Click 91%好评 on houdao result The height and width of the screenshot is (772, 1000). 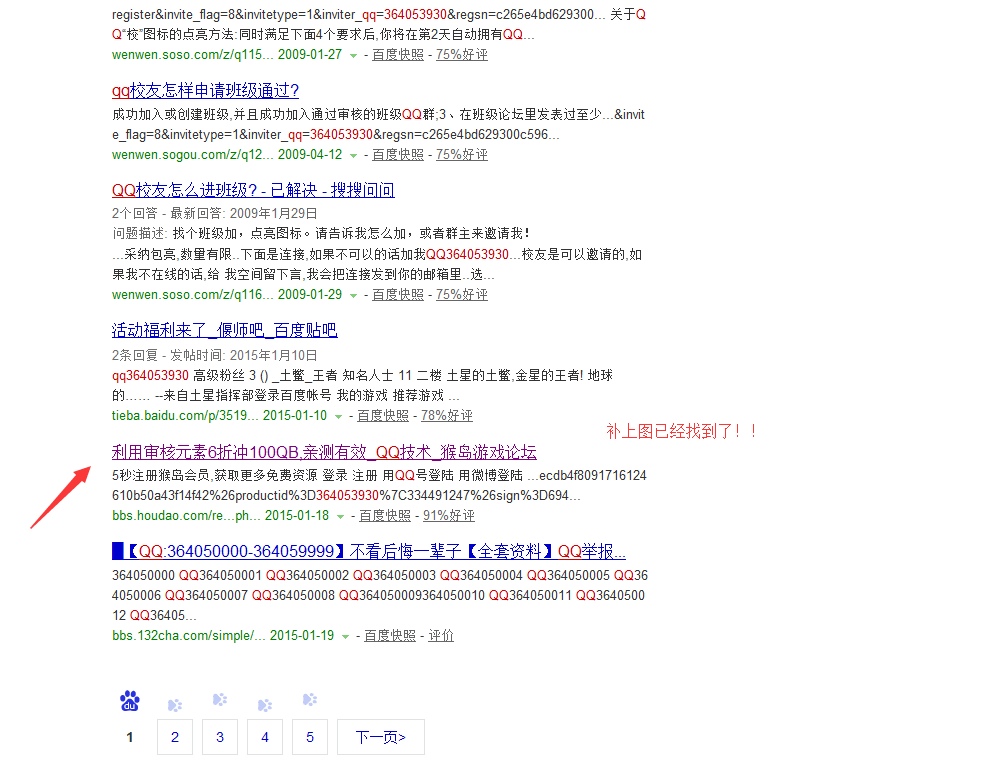click(x=449, y=516)
